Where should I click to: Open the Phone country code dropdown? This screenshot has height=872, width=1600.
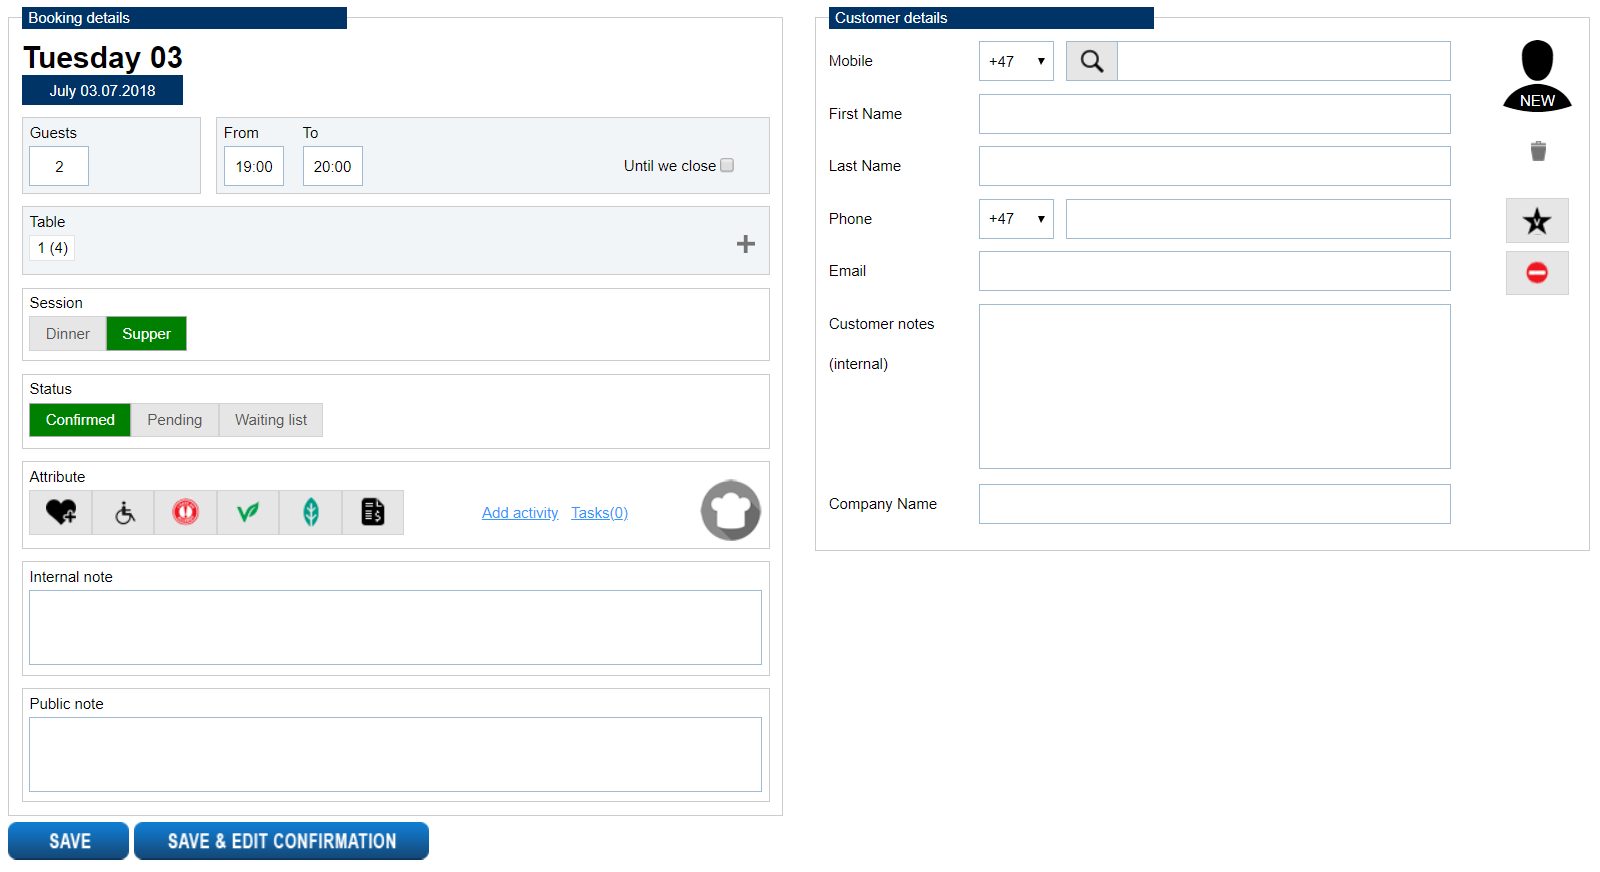click(x=1016, y=219)
